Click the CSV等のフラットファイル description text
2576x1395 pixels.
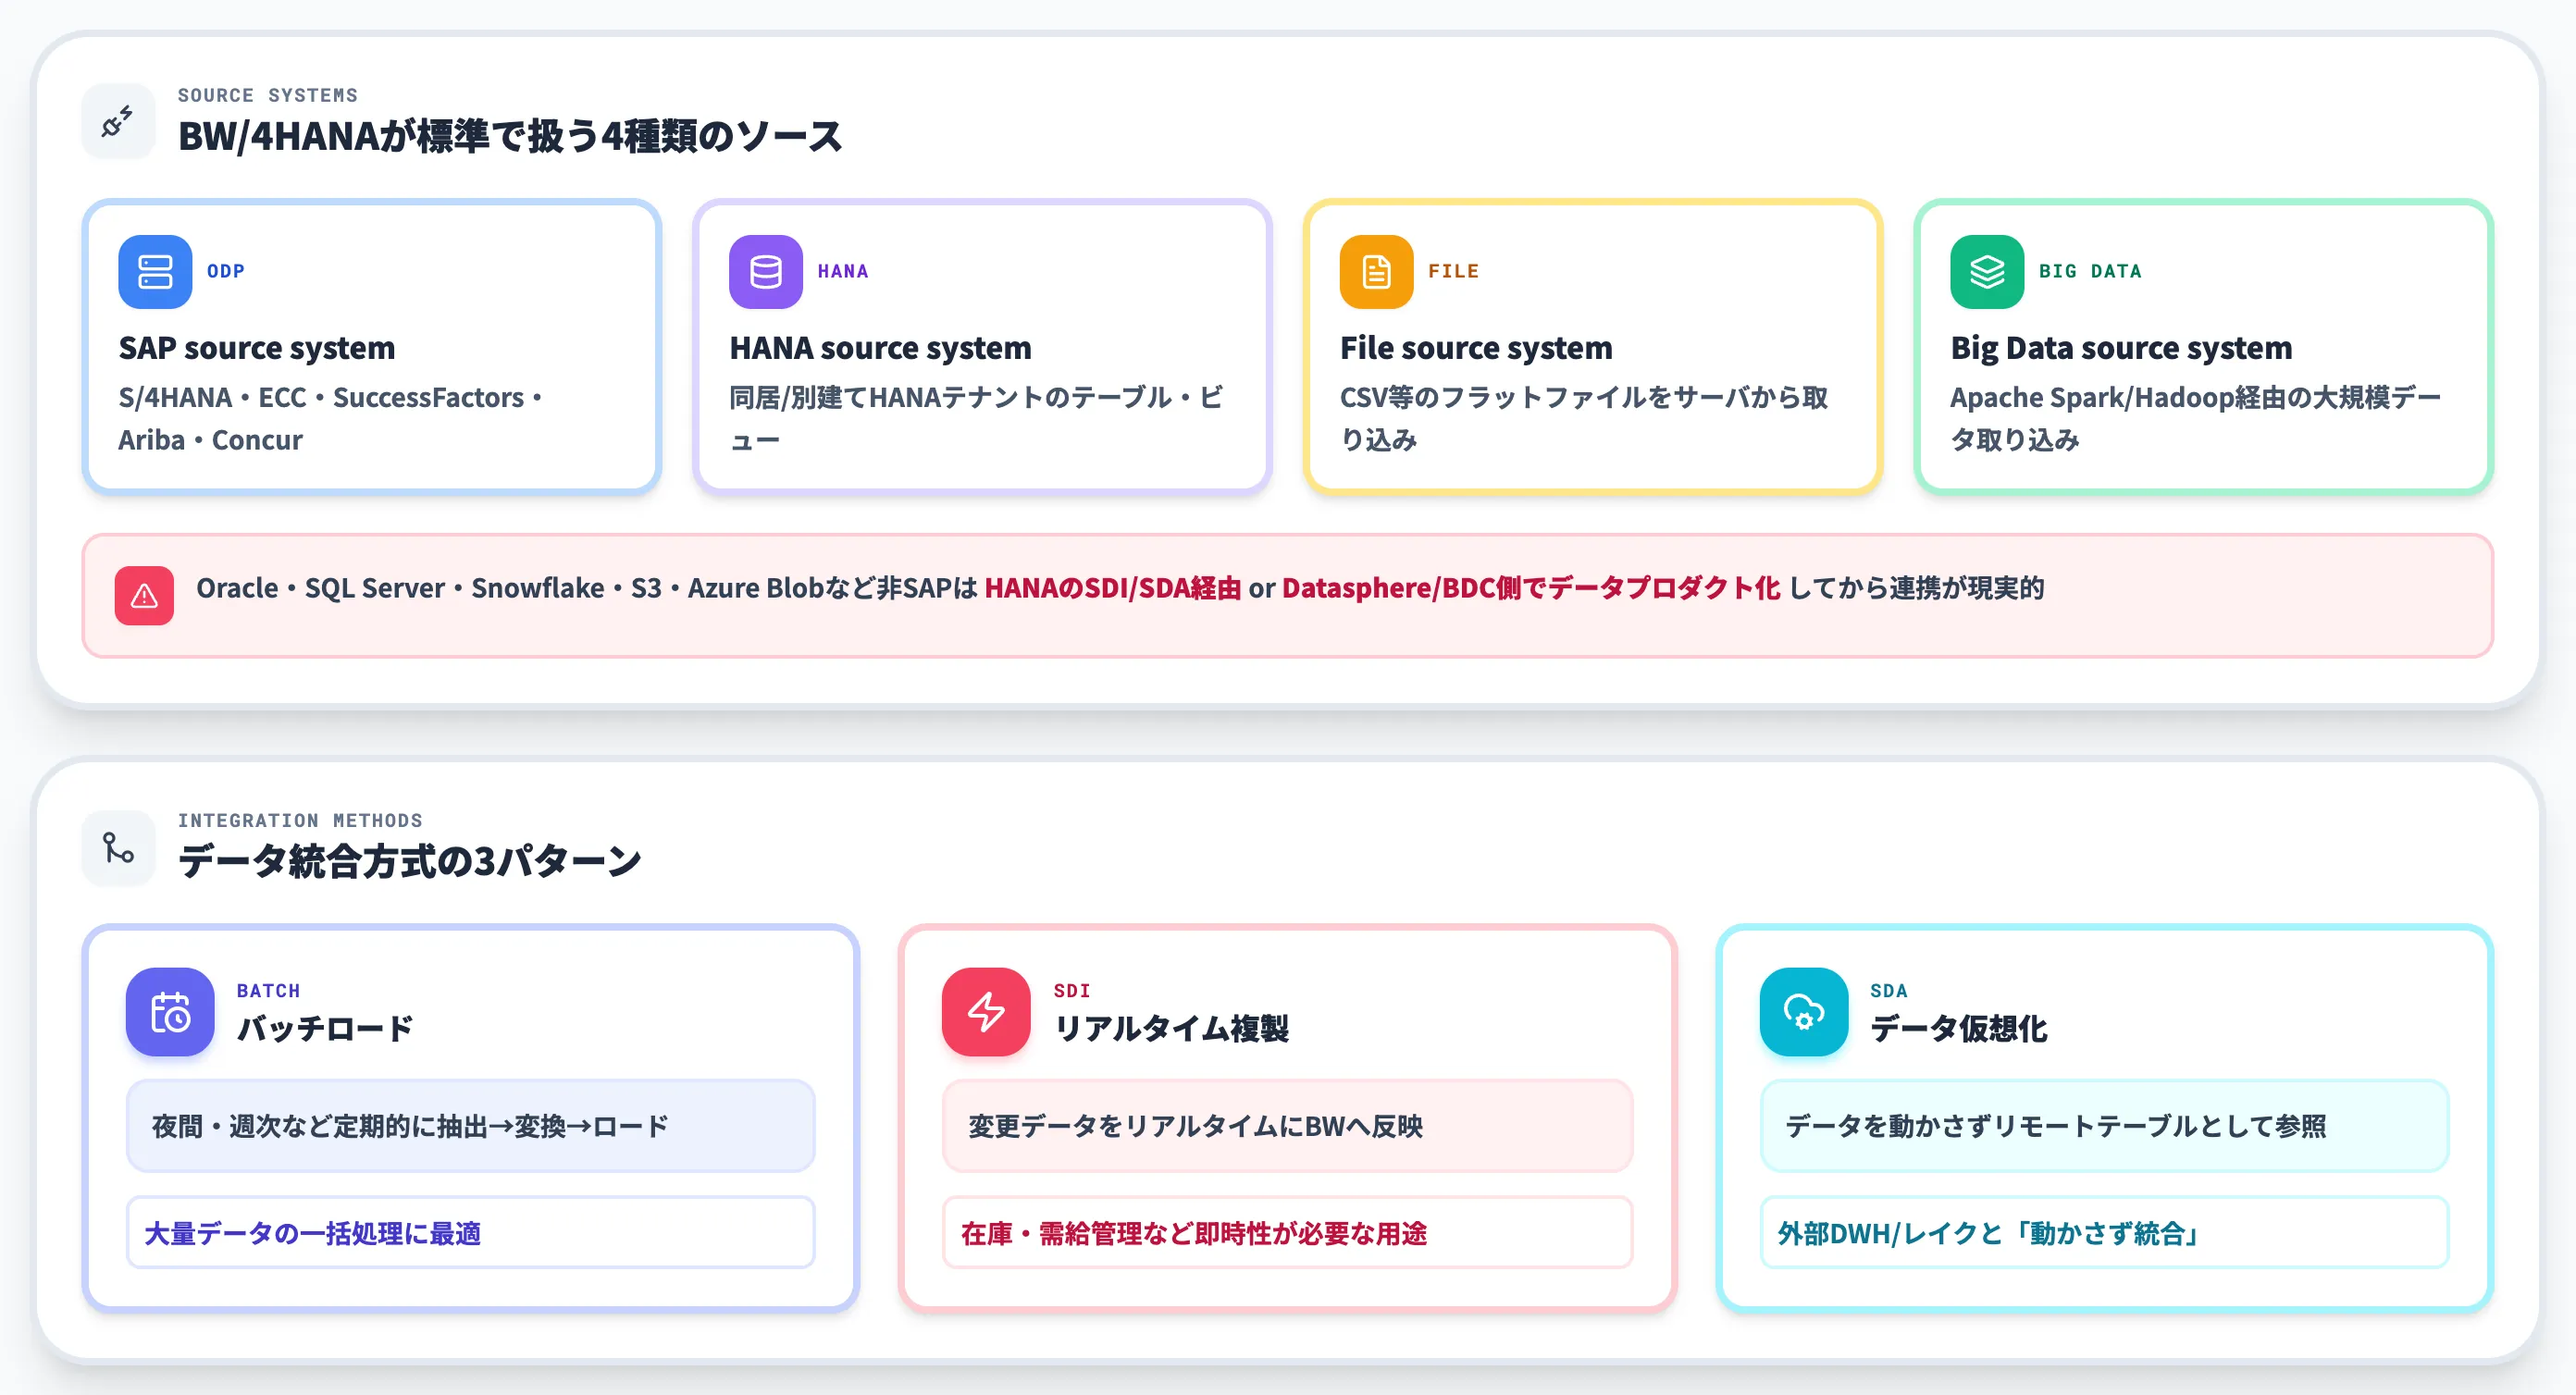coord(1584,419)
